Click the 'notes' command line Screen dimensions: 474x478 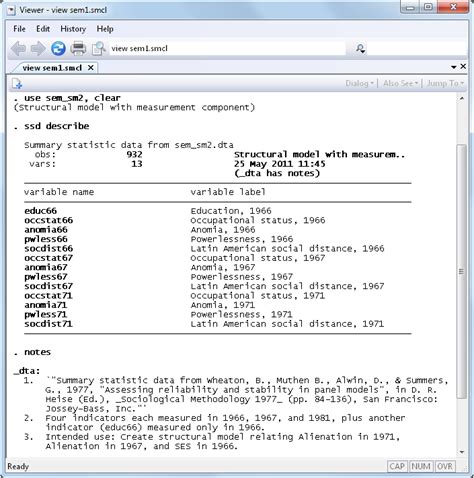tap(37, 352)
